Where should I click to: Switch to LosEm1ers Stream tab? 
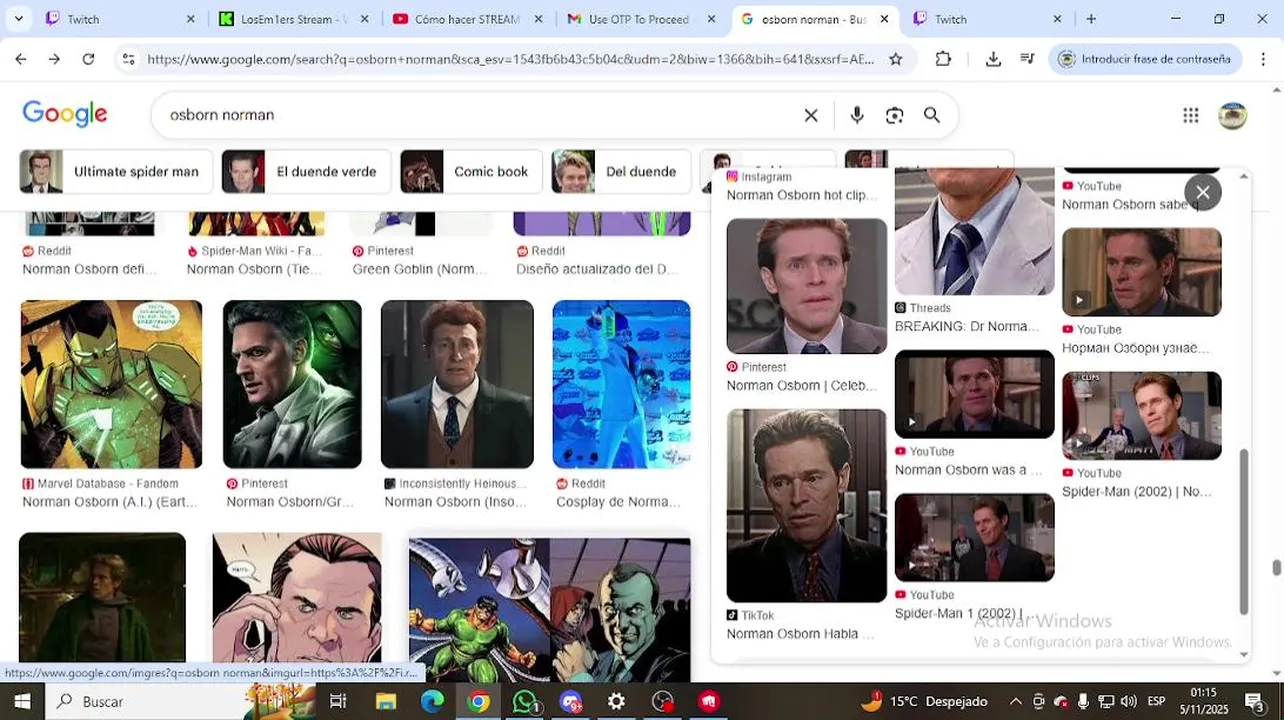pyautogui.click(x=294, y=19)
